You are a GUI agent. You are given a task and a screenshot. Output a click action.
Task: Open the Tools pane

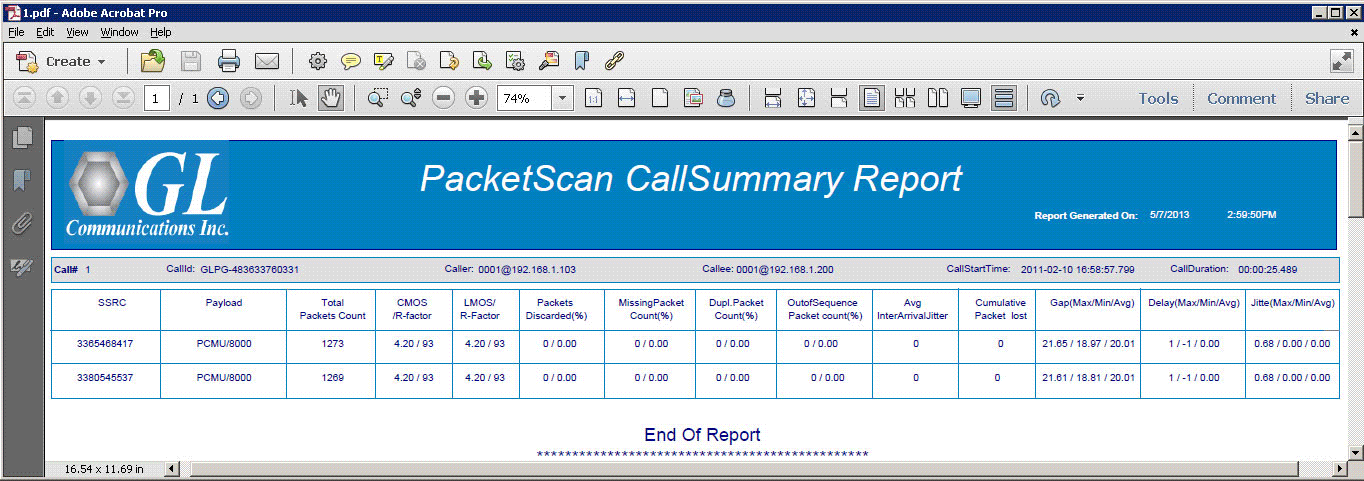click(1158, 98)
